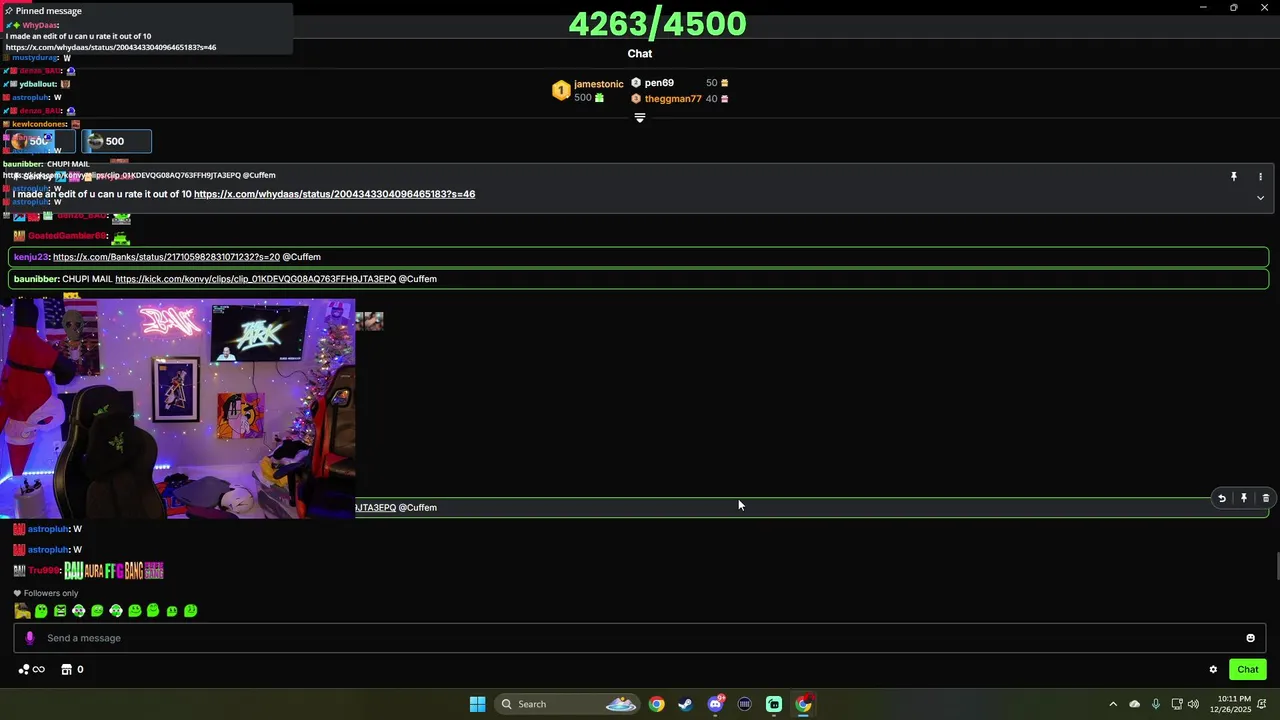Select the seventh green emote in emote row

point(135,611)
